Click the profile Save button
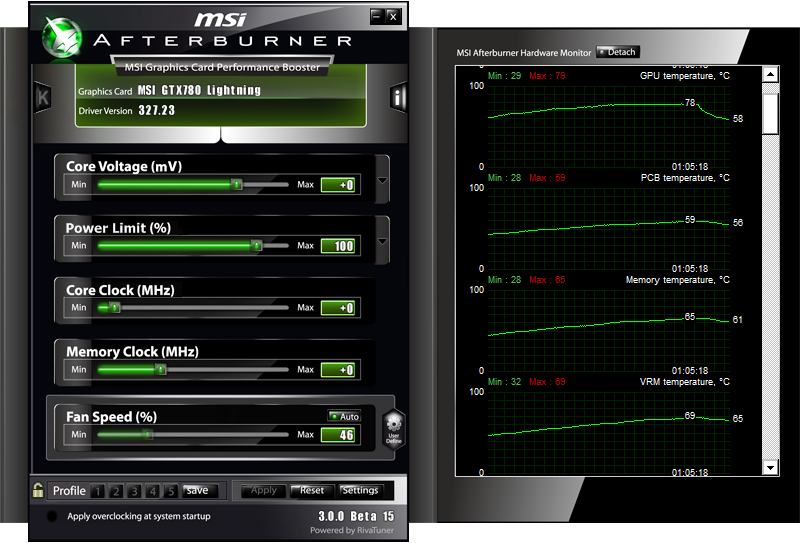This screenshot has height=543, width=800. (199, 490)
